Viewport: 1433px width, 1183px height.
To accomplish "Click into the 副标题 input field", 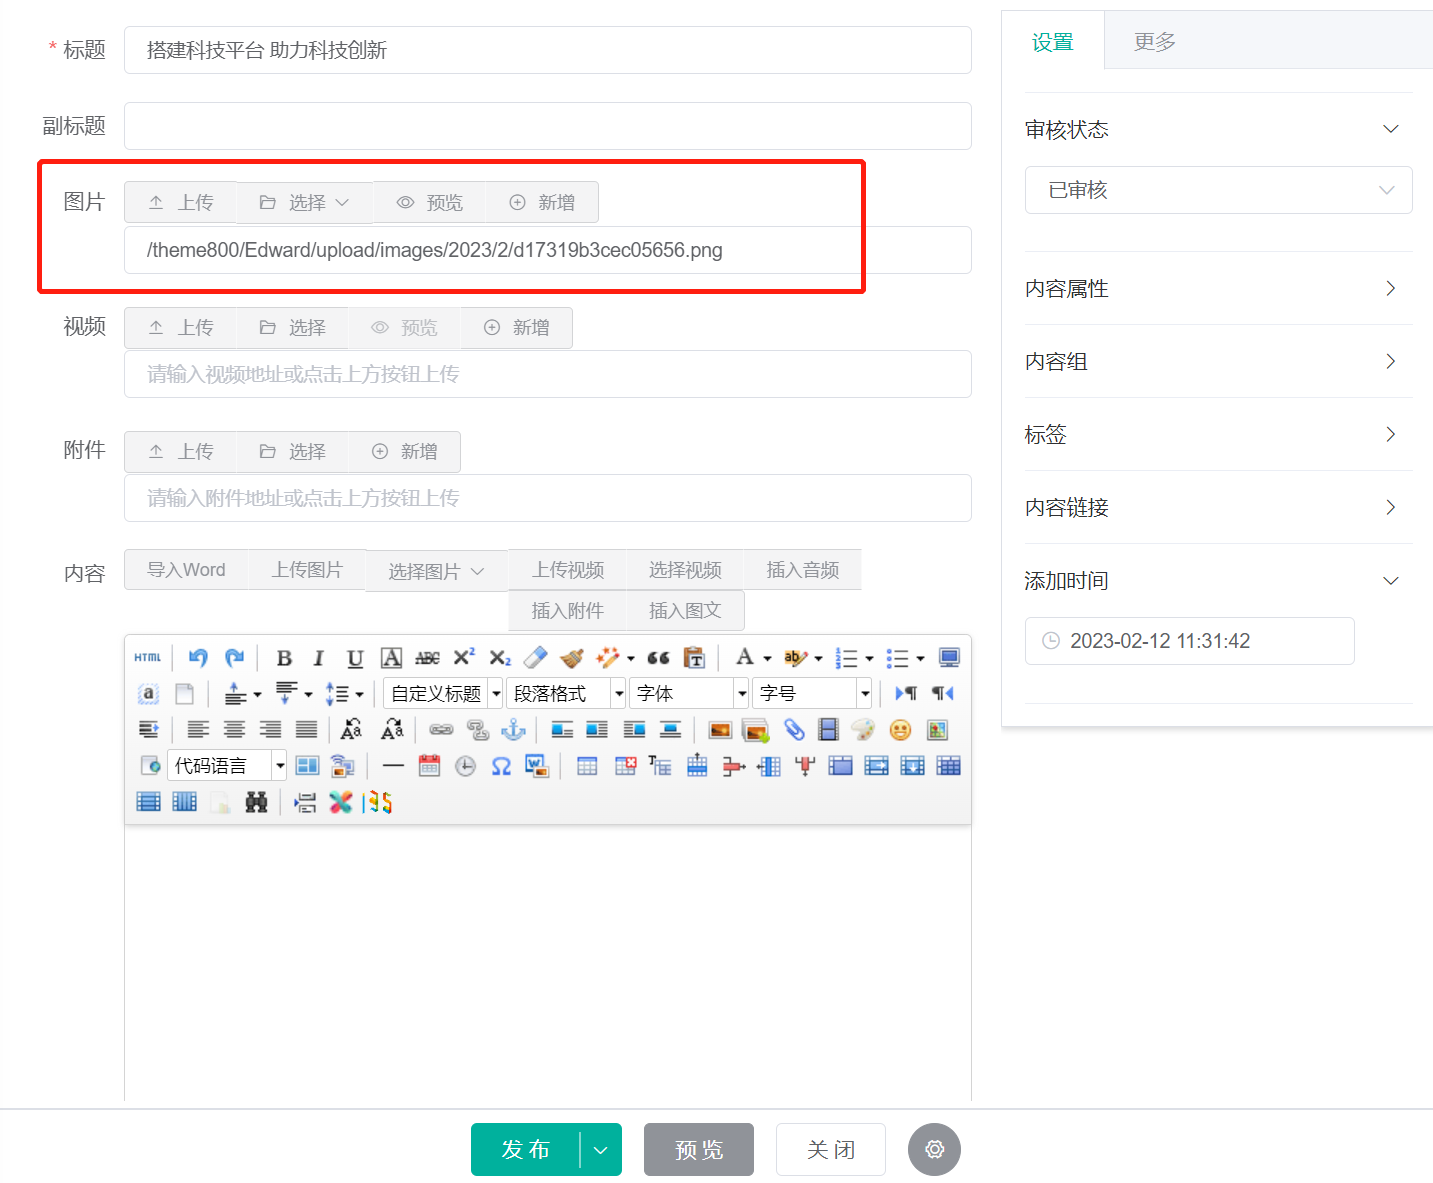I will (547, 126).
